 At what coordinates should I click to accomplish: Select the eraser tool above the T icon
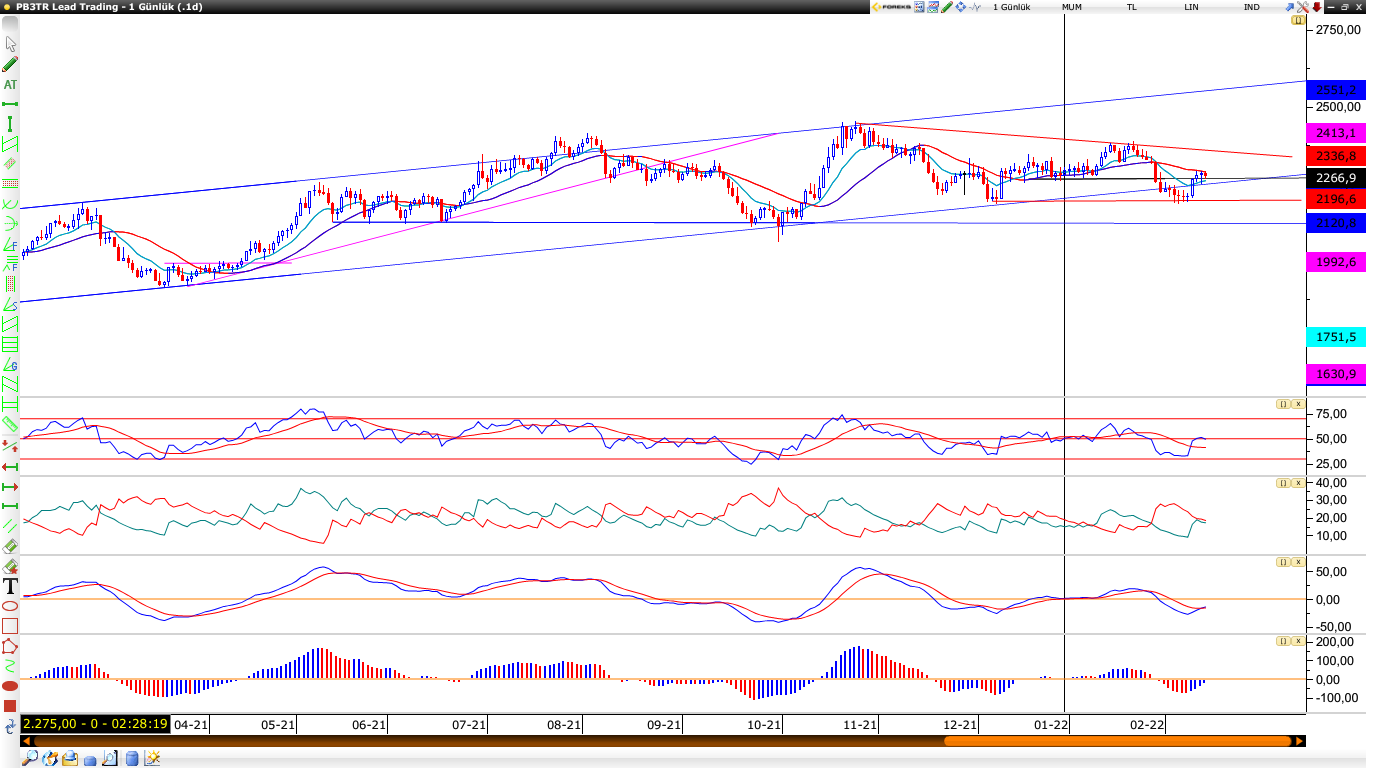point(11,566)
